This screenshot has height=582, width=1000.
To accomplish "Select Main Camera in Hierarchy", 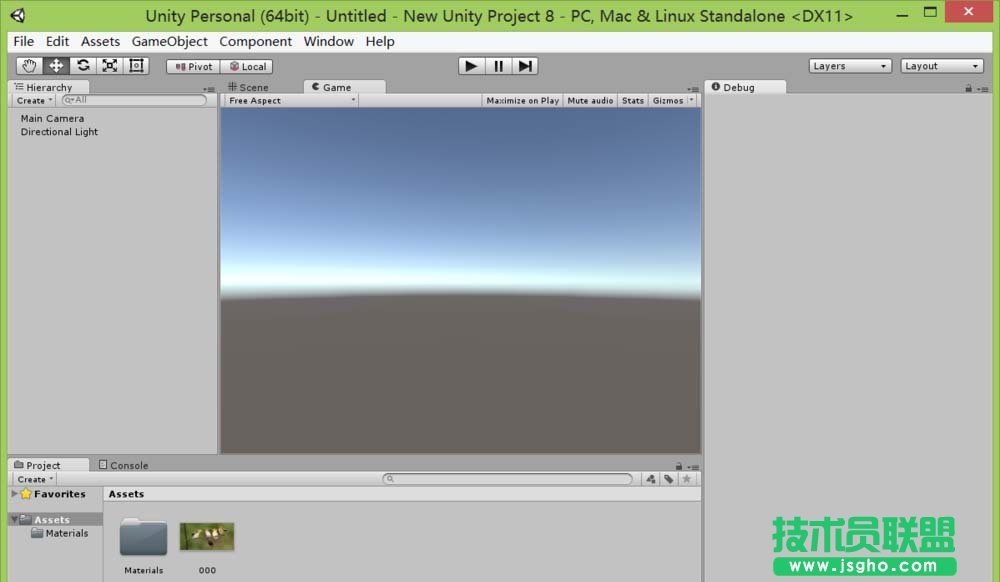I will pyautogui.click(x=52, y=119).
